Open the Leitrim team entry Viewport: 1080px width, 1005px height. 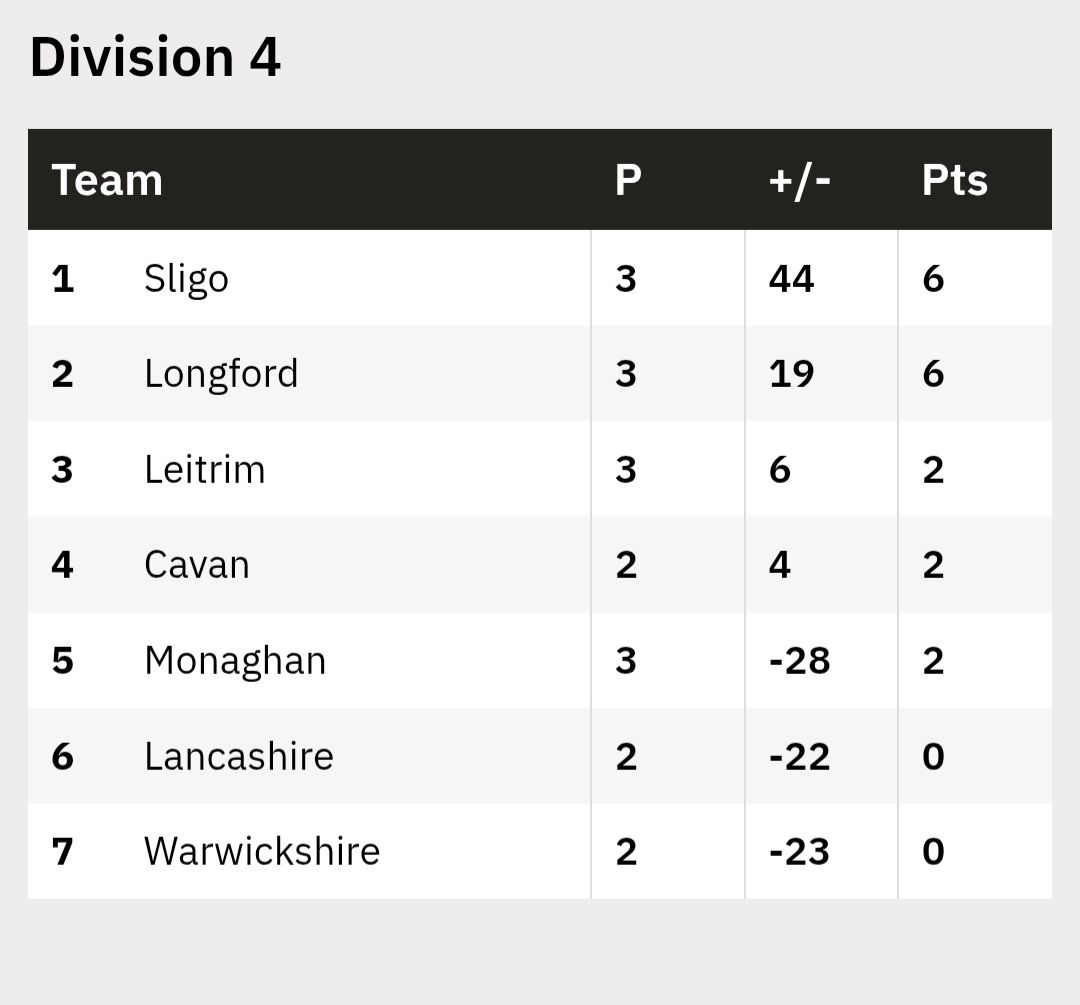(205, 469)
